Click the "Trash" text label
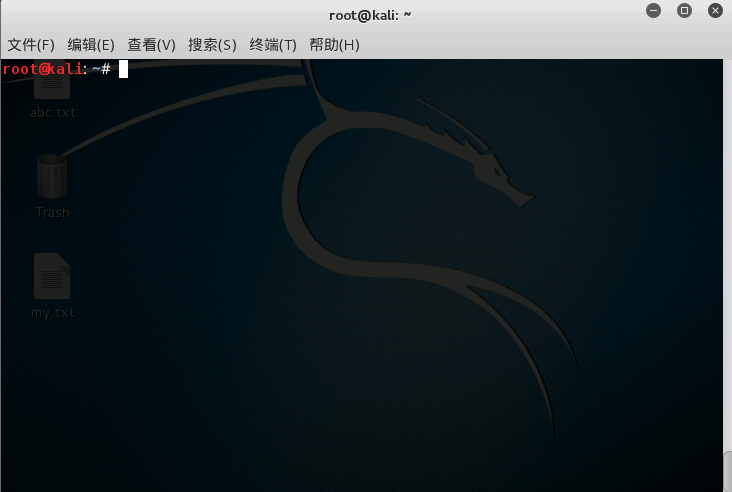The height and width of the screenshot is (492, 732). (x=52, y=212)
